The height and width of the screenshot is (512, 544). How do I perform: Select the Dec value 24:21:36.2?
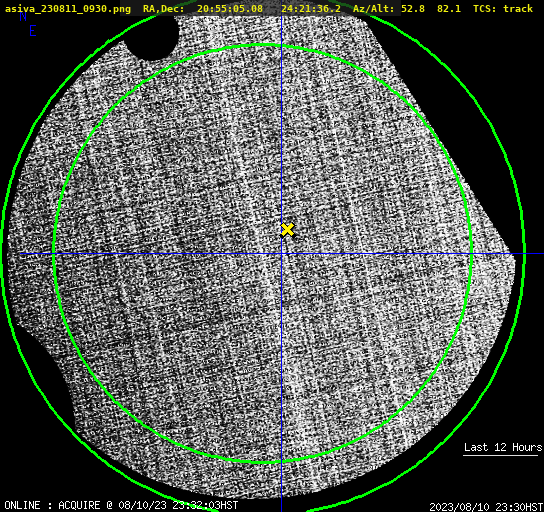click(x=311, y=8)
